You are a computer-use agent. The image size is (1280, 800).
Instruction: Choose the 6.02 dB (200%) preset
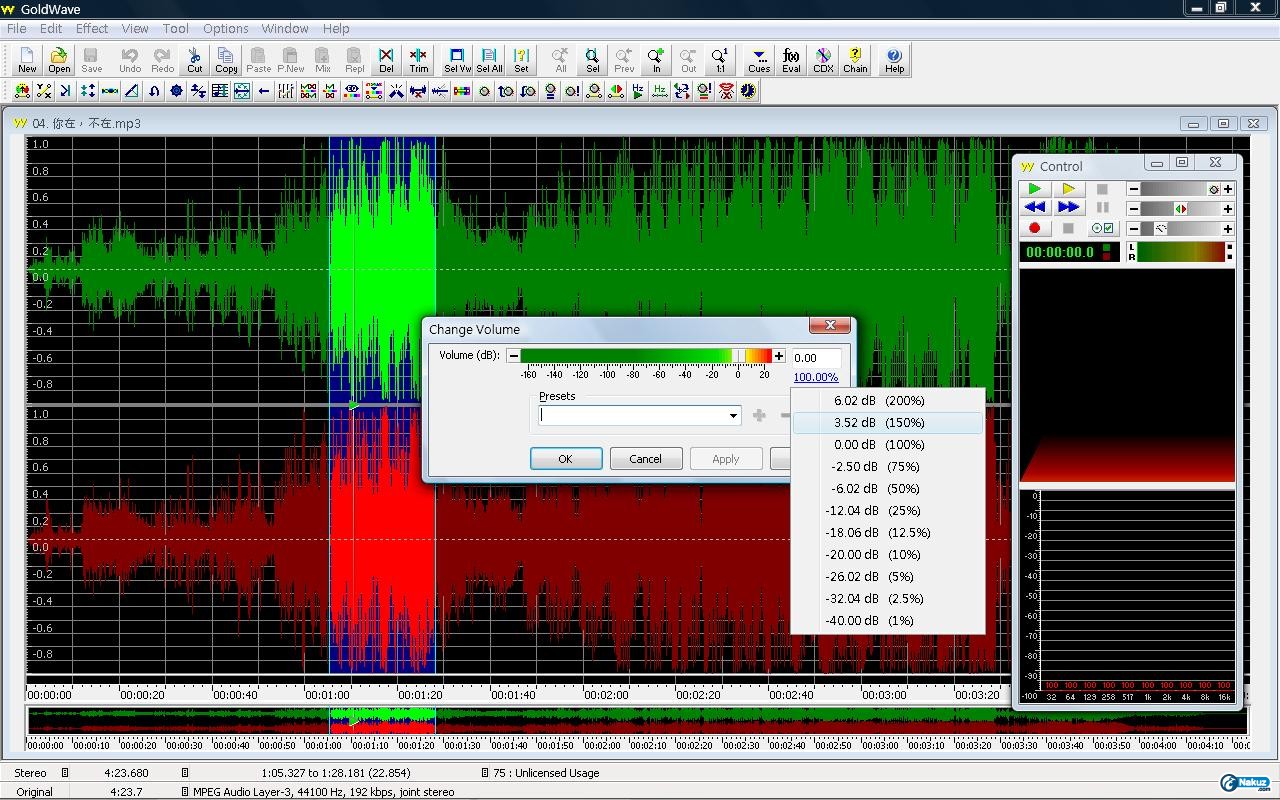point(888,400)
